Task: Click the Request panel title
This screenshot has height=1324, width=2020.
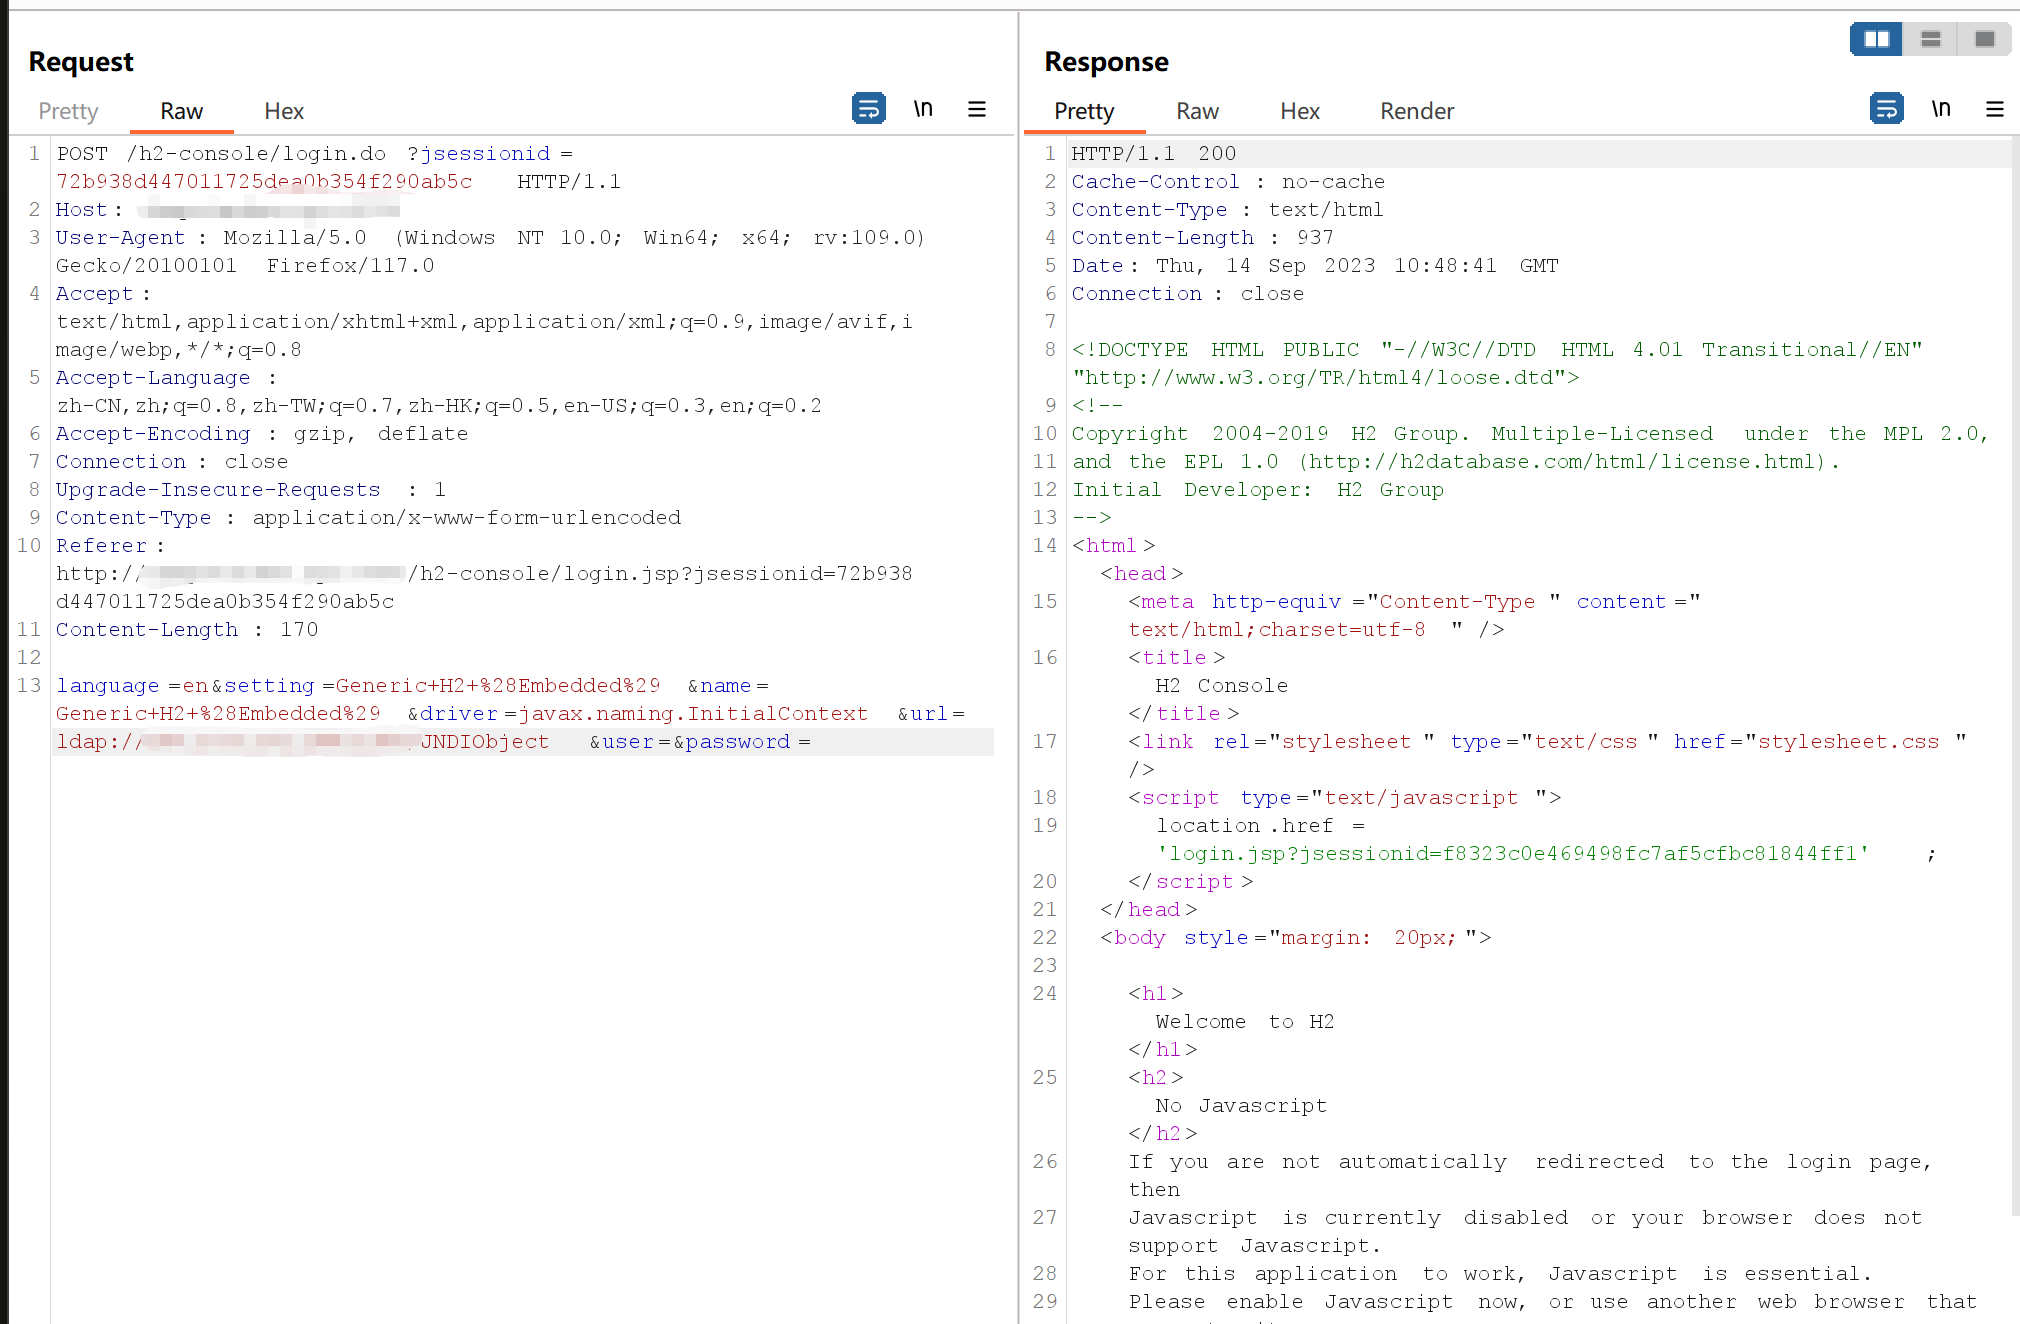Action: pos(81,62)
